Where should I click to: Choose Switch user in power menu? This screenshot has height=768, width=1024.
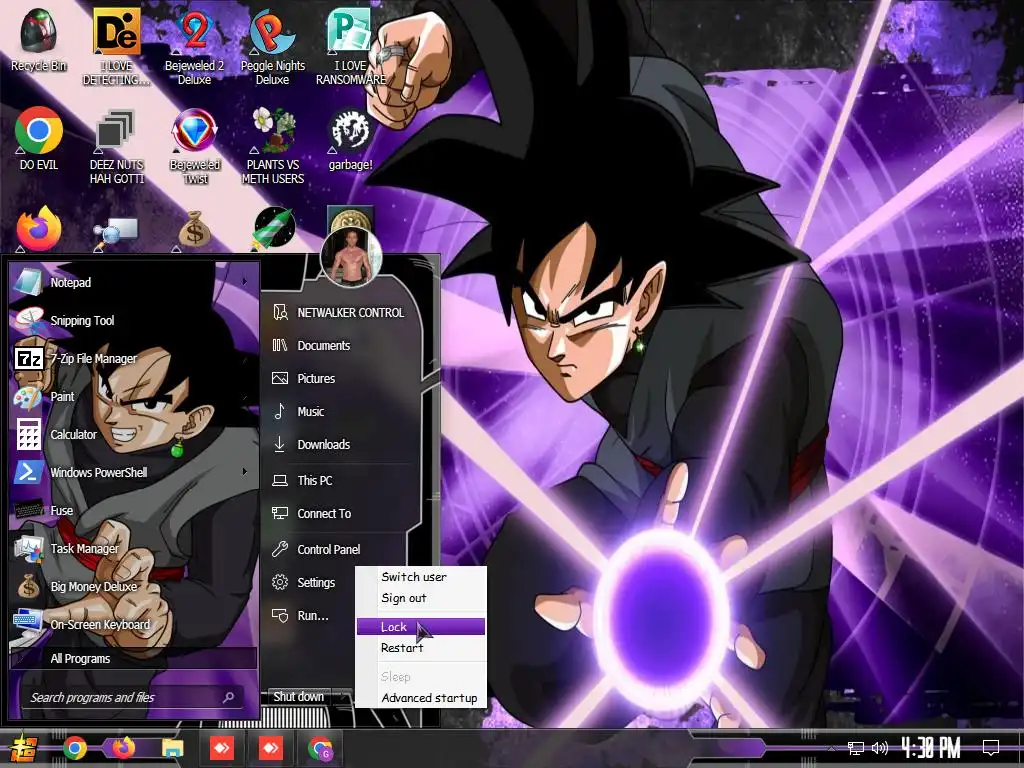[421, 577]
